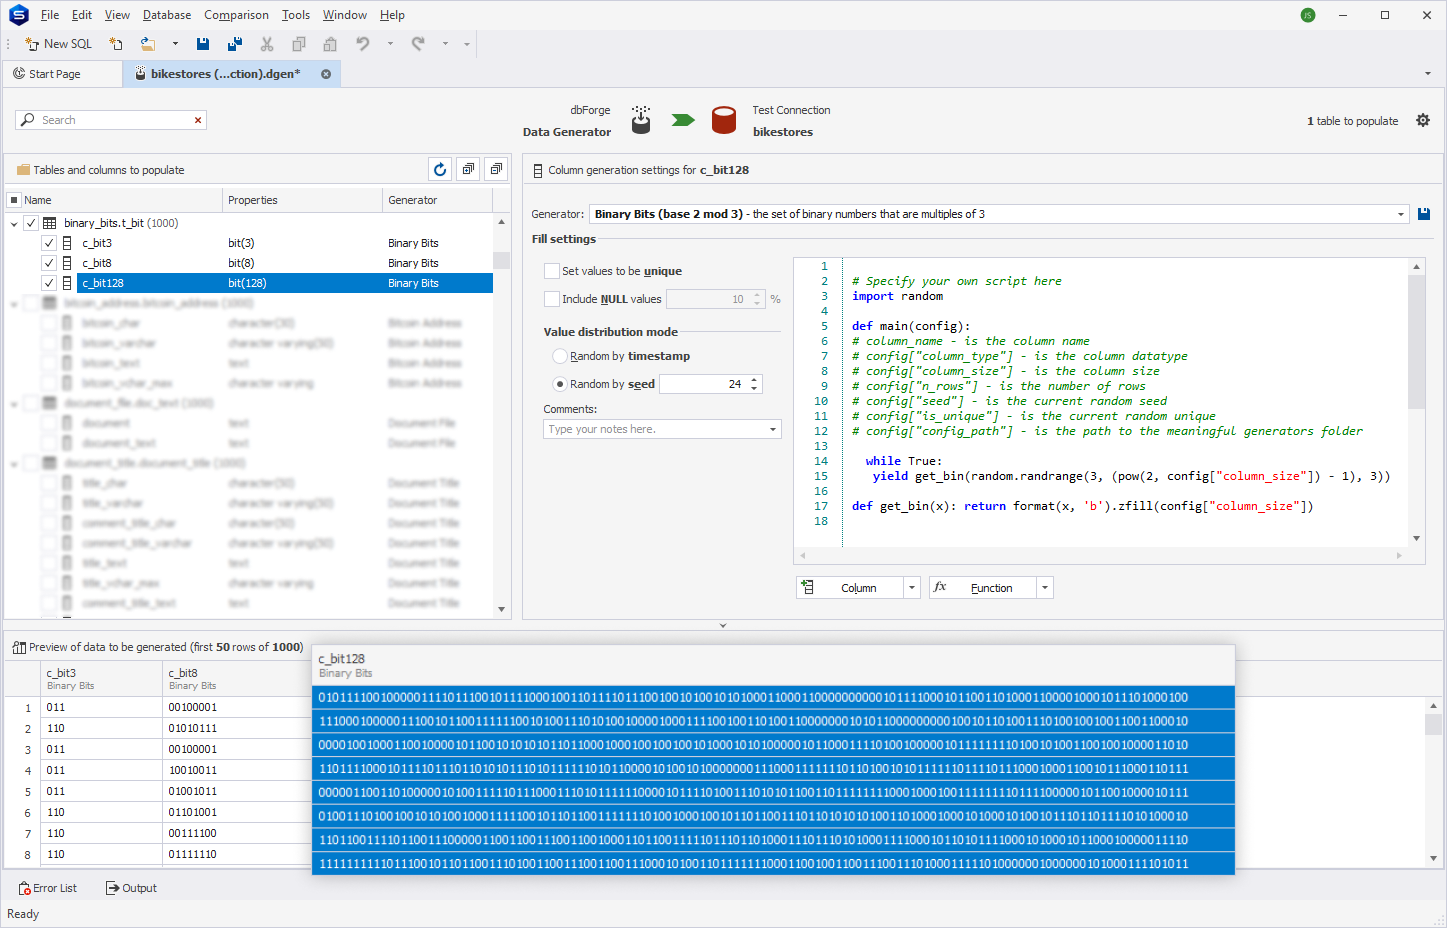
Task: Uncheck the c_bit128 column checkbox
Action: click(x=49, y=283)
